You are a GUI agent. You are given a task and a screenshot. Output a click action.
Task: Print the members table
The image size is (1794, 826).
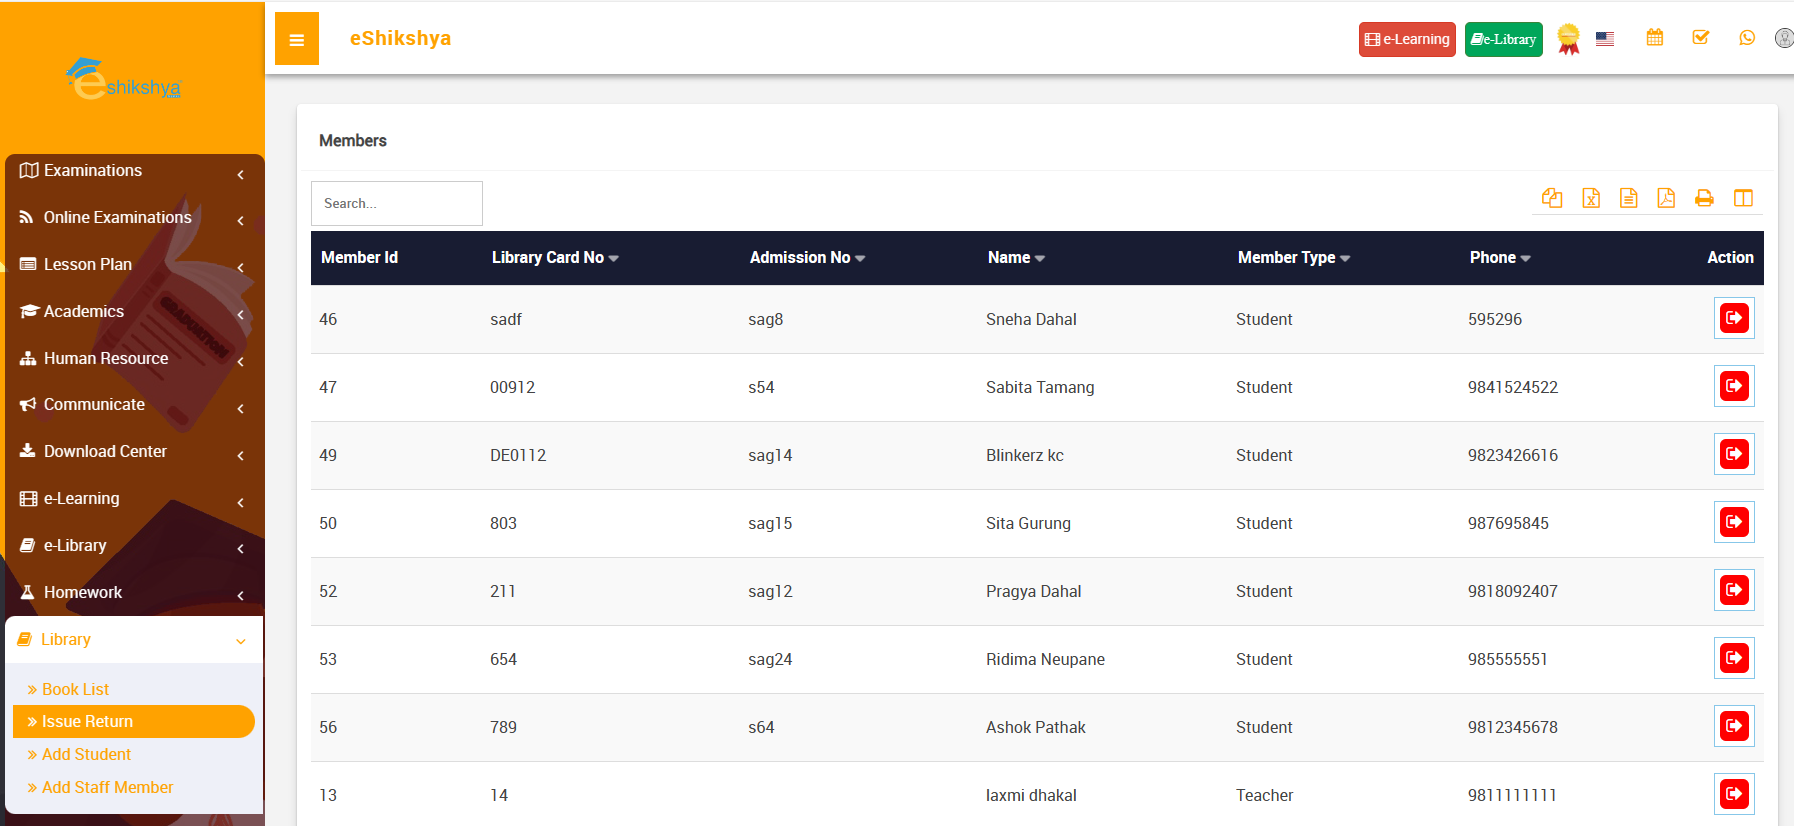[1704, 198]
